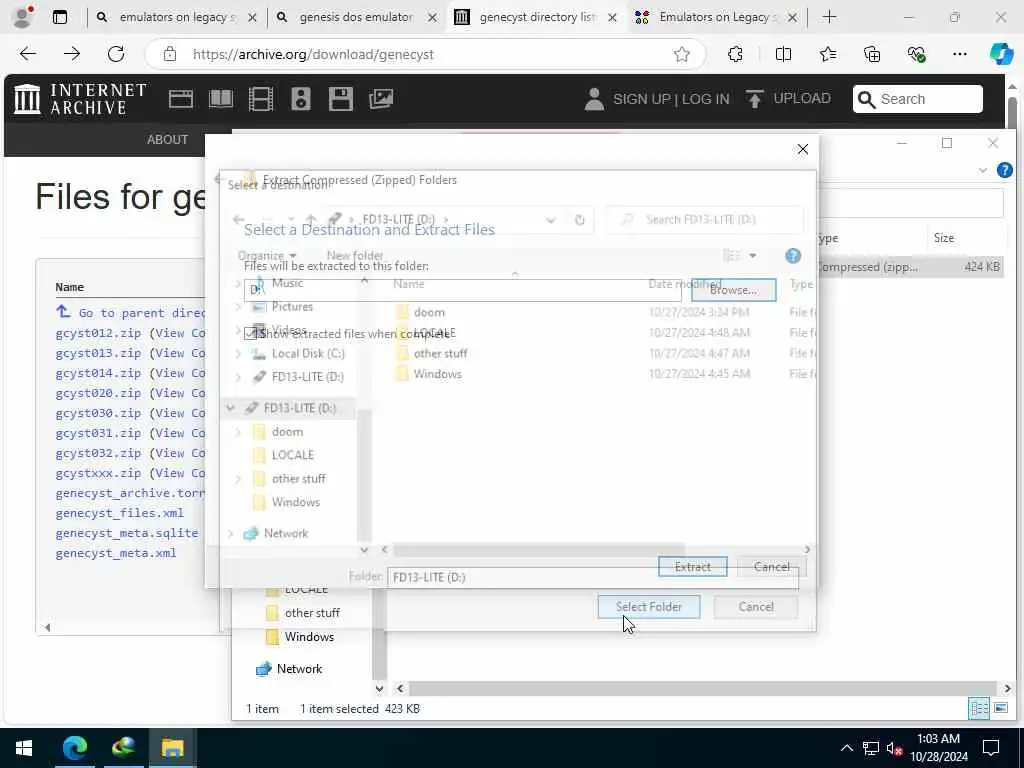Screen dimensions: 1024x768
Task: Open the favorites list icon
Action: [827, 54]
